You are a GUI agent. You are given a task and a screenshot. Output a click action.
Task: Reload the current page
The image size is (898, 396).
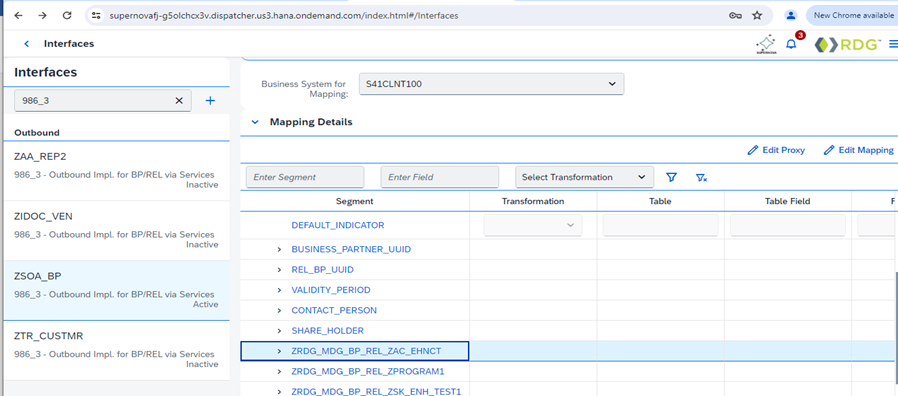(67, 15)
